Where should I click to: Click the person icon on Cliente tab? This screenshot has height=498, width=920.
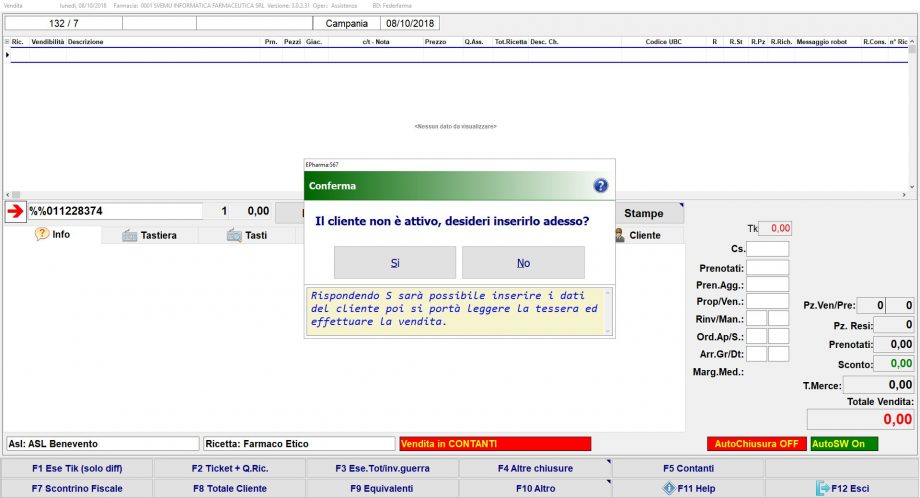pos(619,235)
